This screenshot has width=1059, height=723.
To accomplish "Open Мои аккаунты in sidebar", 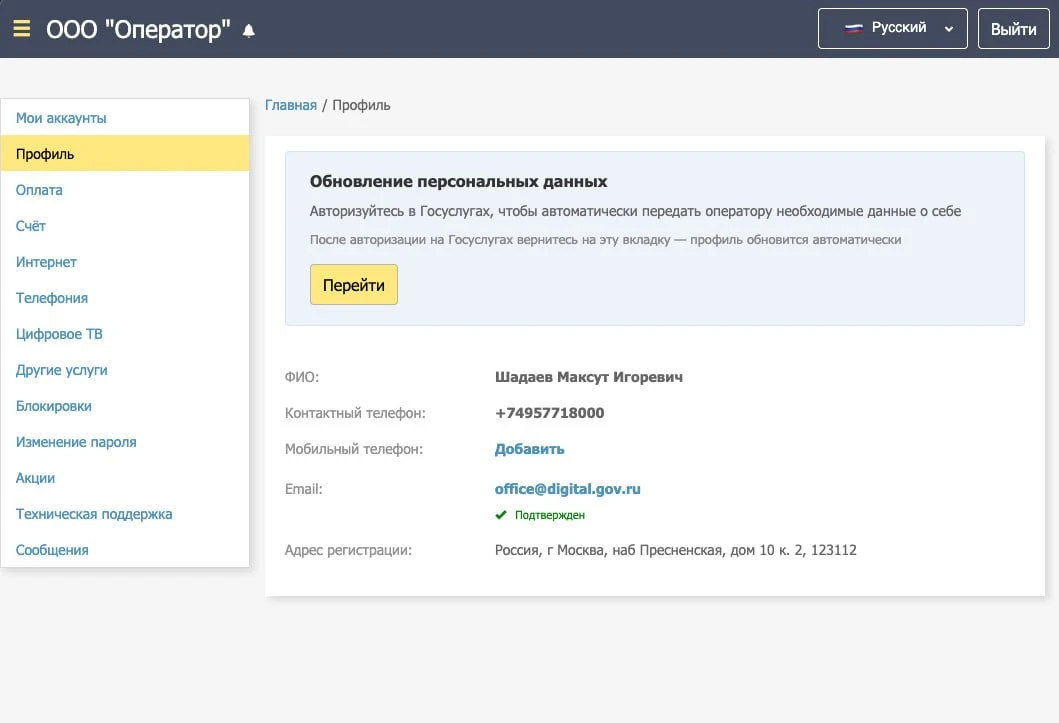I will point(125,117).
